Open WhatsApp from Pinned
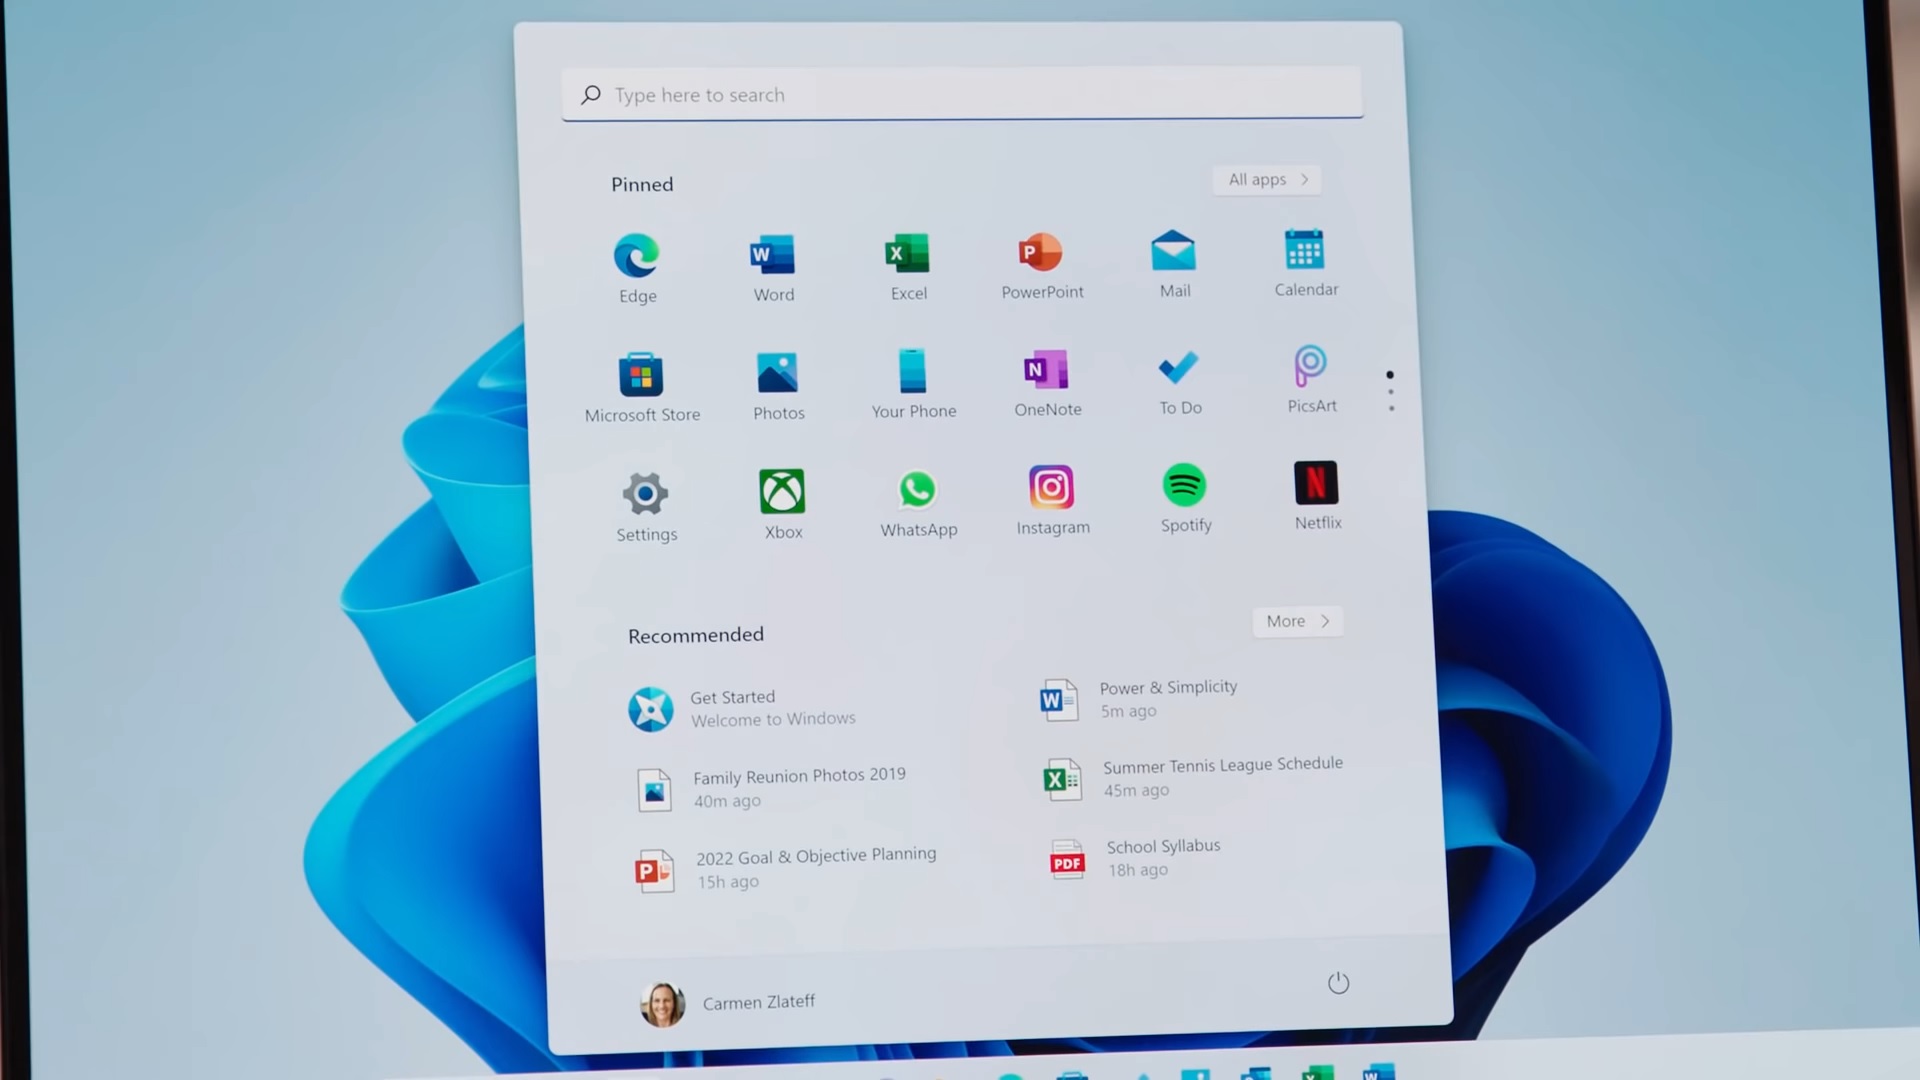The image size is (1920, 1080). click(918, 502)
